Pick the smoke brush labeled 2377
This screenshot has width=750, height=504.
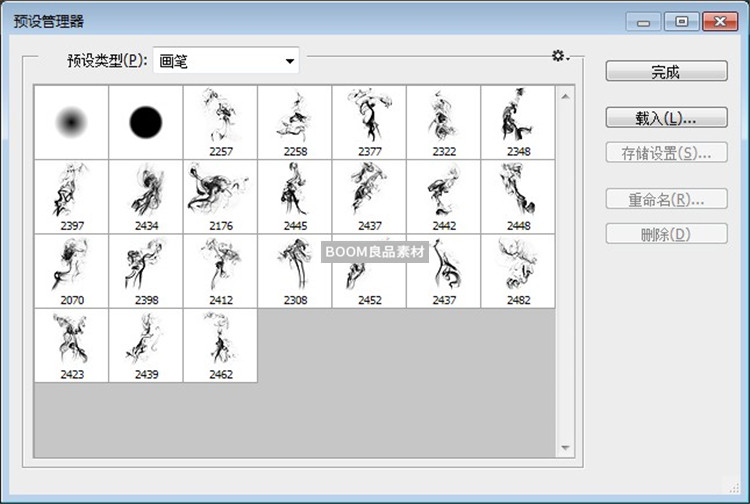point(369,120)
